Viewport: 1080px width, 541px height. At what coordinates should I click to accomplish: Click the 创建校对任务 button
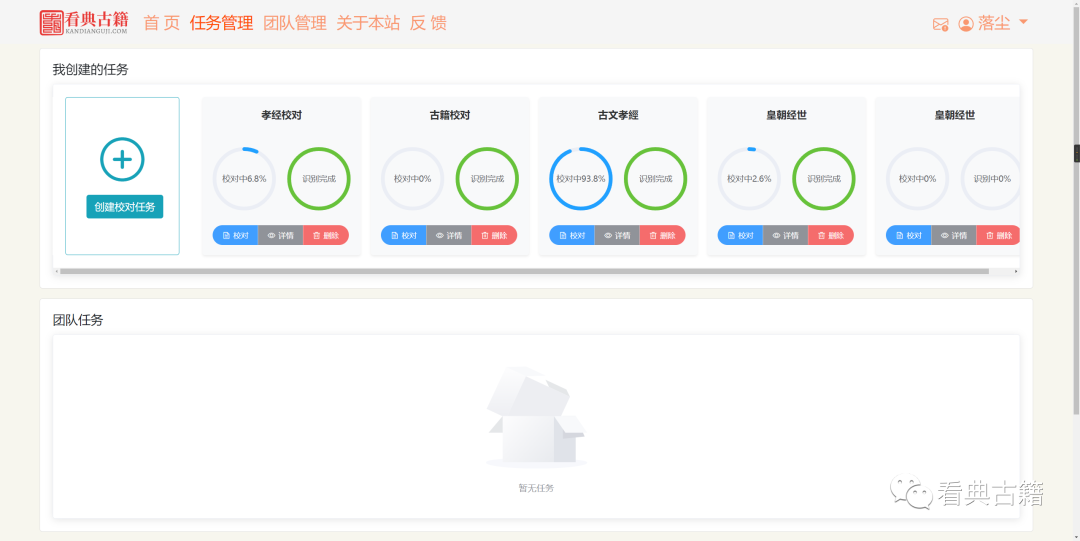pyautogui.click(x=125, y=207)
